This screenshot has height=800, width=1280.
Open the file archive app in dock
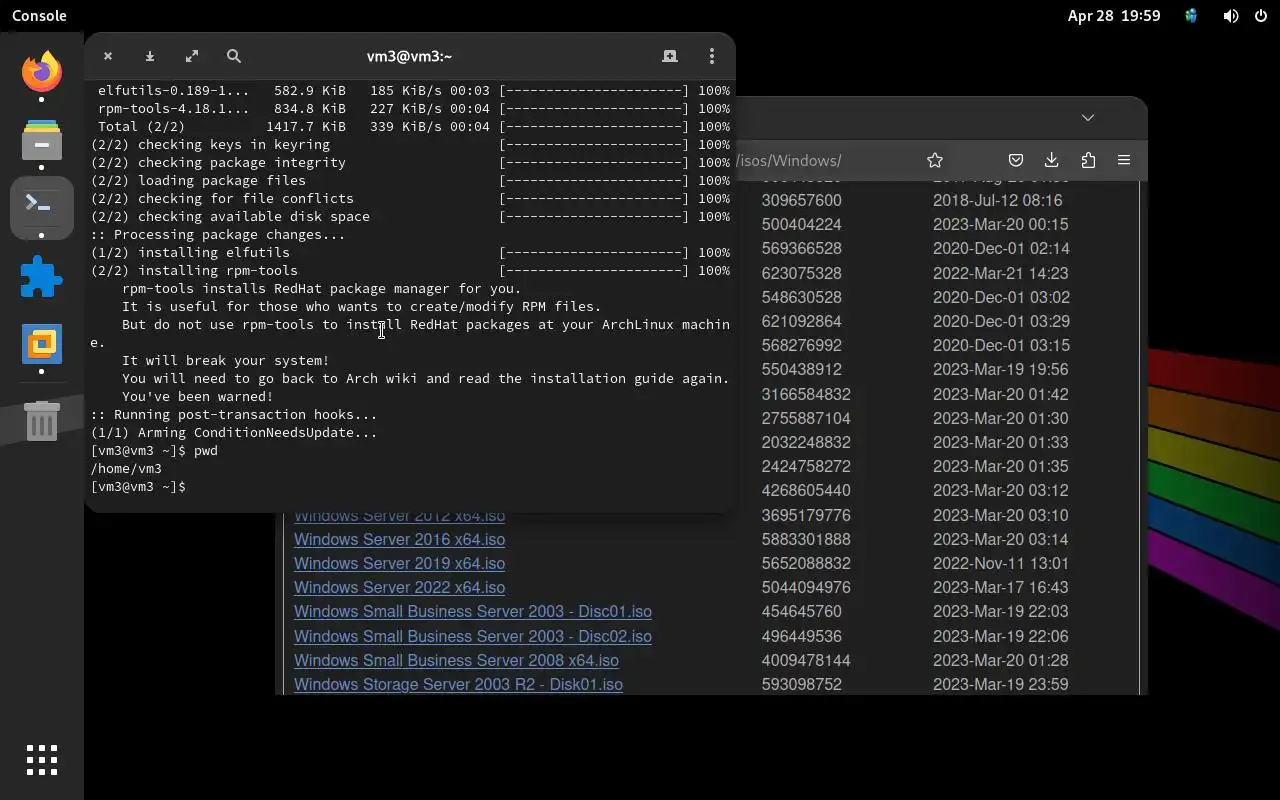pos(42,139)
